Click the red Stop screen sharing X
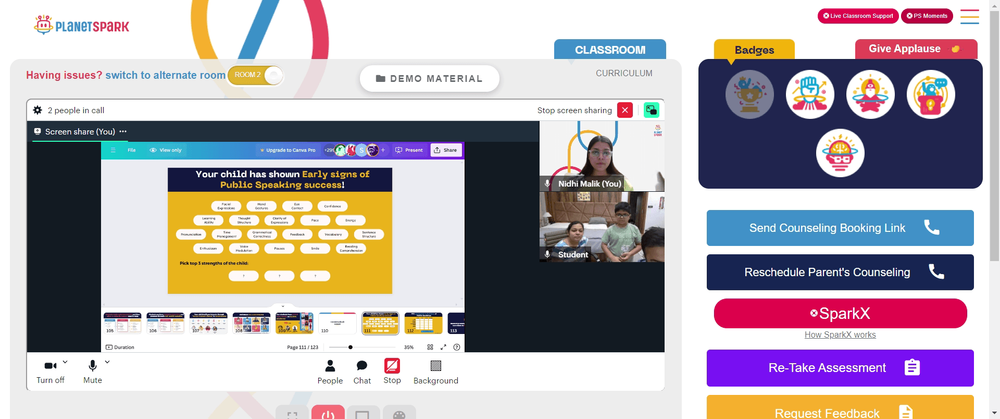The width and height of the screenshot is (1000, 419). 625,110
